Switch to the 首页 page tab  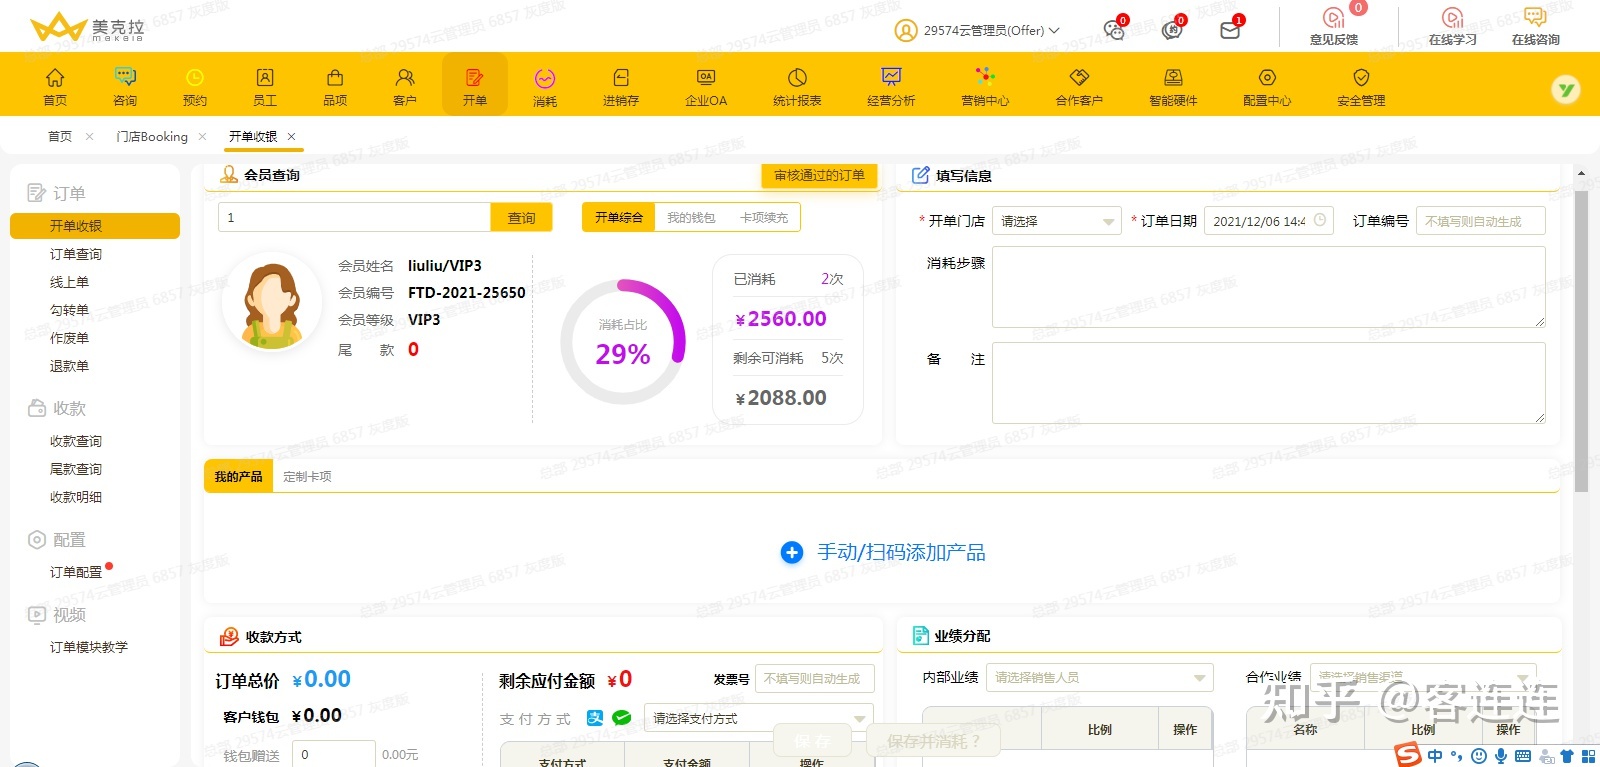click(x=60, y=136)
